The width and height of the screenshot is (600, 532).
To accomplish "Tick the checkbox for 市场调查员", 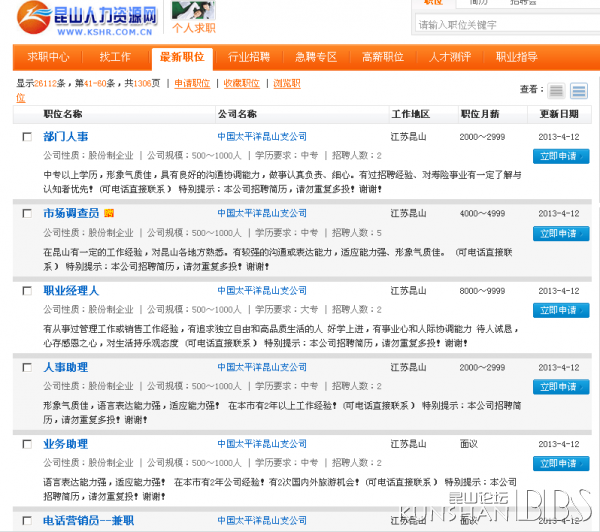I will 27,213.
